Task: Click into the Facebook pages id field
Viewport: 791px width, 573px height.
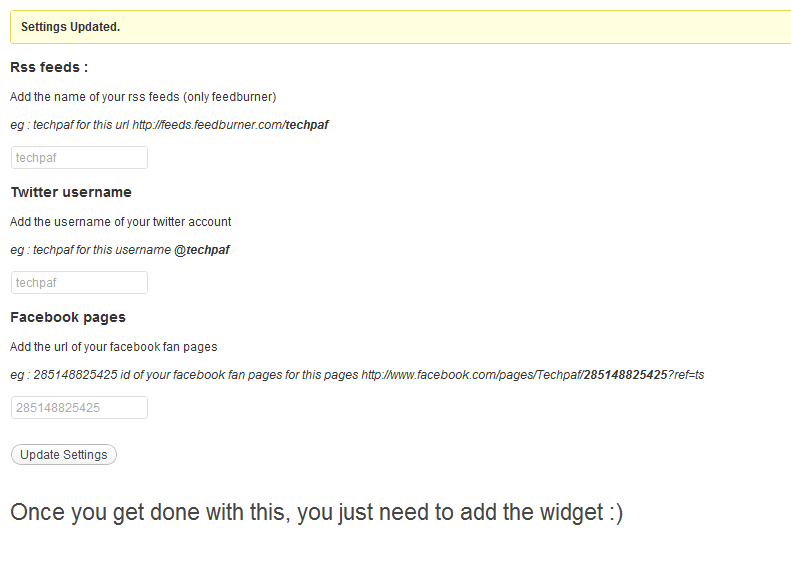Action: click(x=79, y=408)
